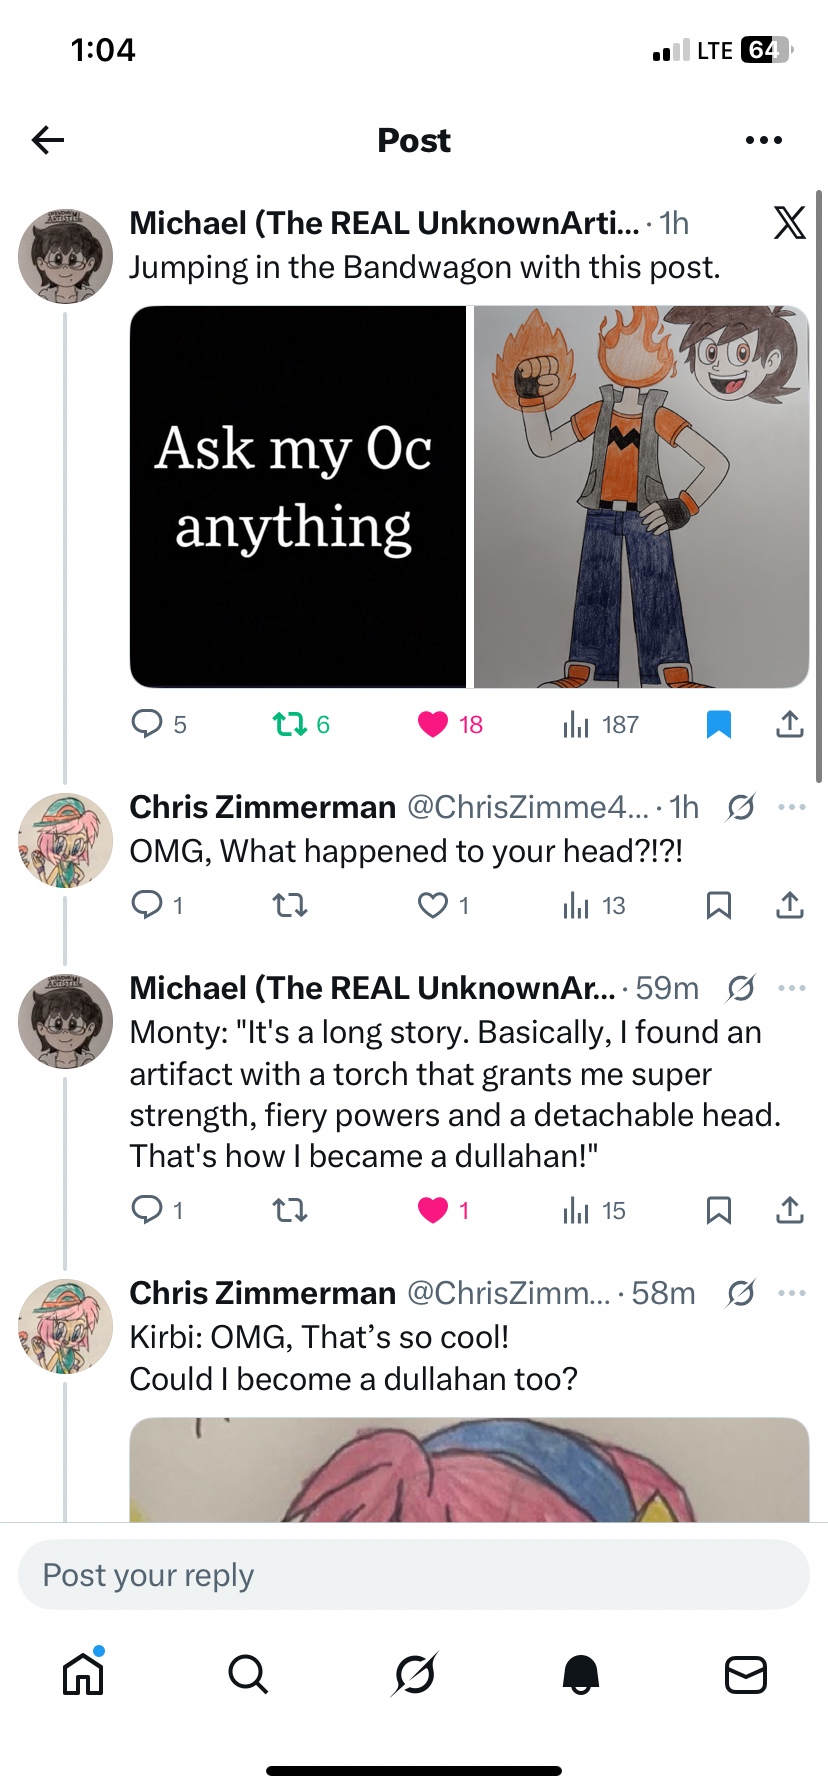Screen dimensions: 828x1792
Task: Open the Monty character drawing
Action: pos(641,496)
